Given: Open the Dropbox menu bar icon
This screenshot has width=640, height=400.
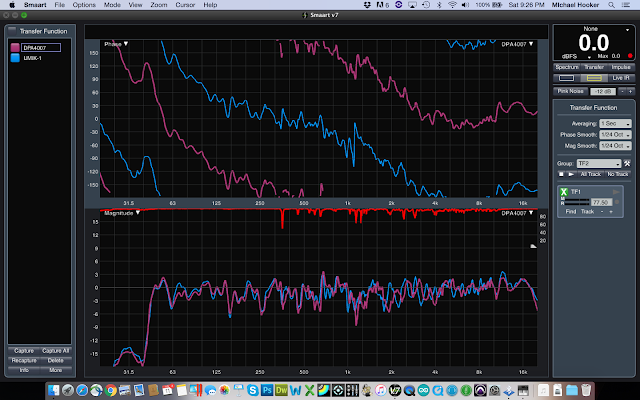Looking at the screenshot, I should coord(367,5).
